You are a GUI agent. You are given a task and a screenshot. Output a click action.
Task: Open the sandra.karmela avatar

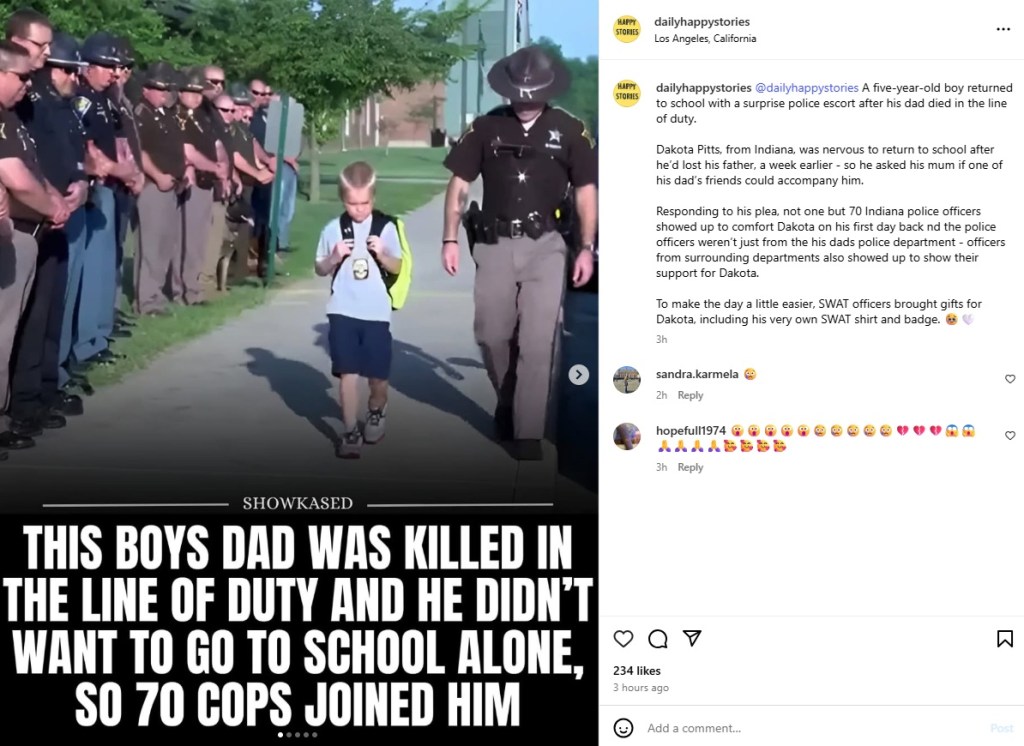[x=626, y=380]
